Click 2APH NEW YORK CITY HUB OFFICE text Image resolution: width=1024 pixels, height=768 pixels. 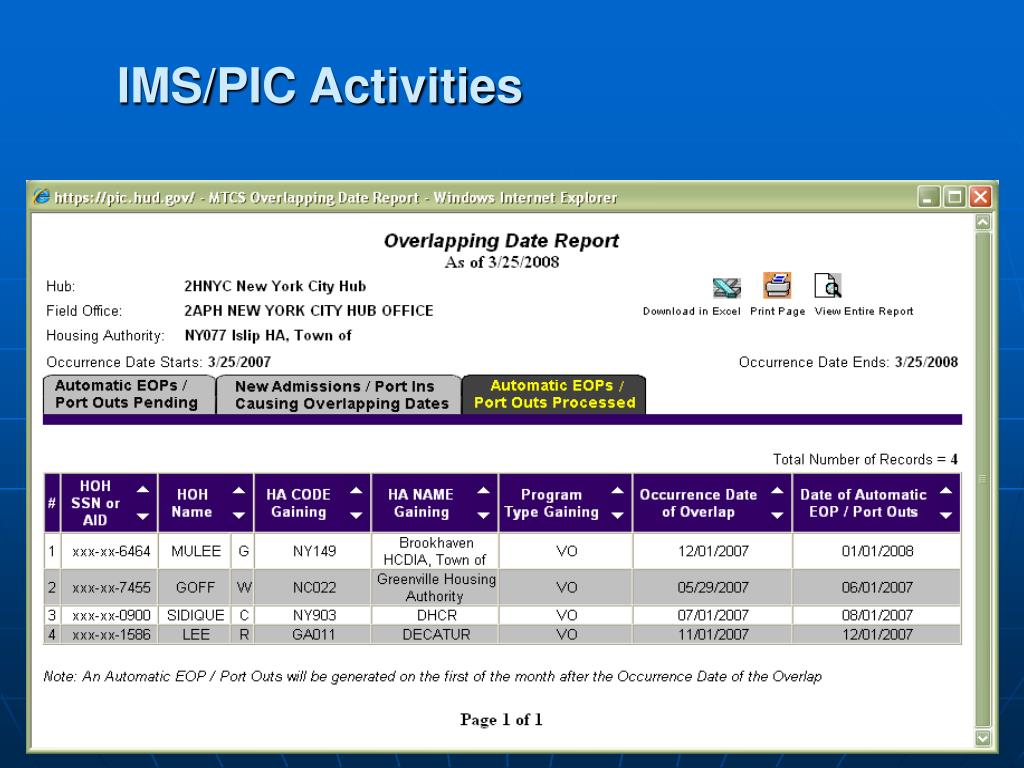309,311
